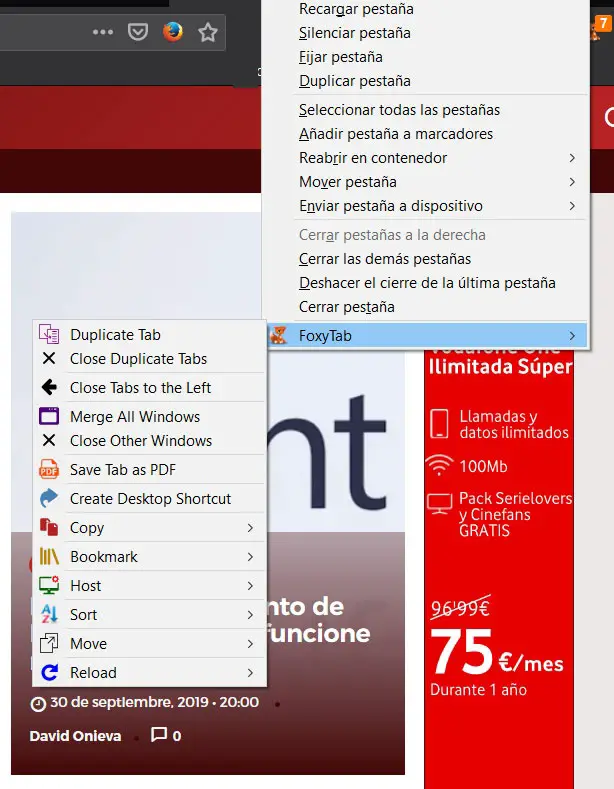
Task: Click the FoxyTab toolbar icon with badge 7
Action: coord(600,28)
